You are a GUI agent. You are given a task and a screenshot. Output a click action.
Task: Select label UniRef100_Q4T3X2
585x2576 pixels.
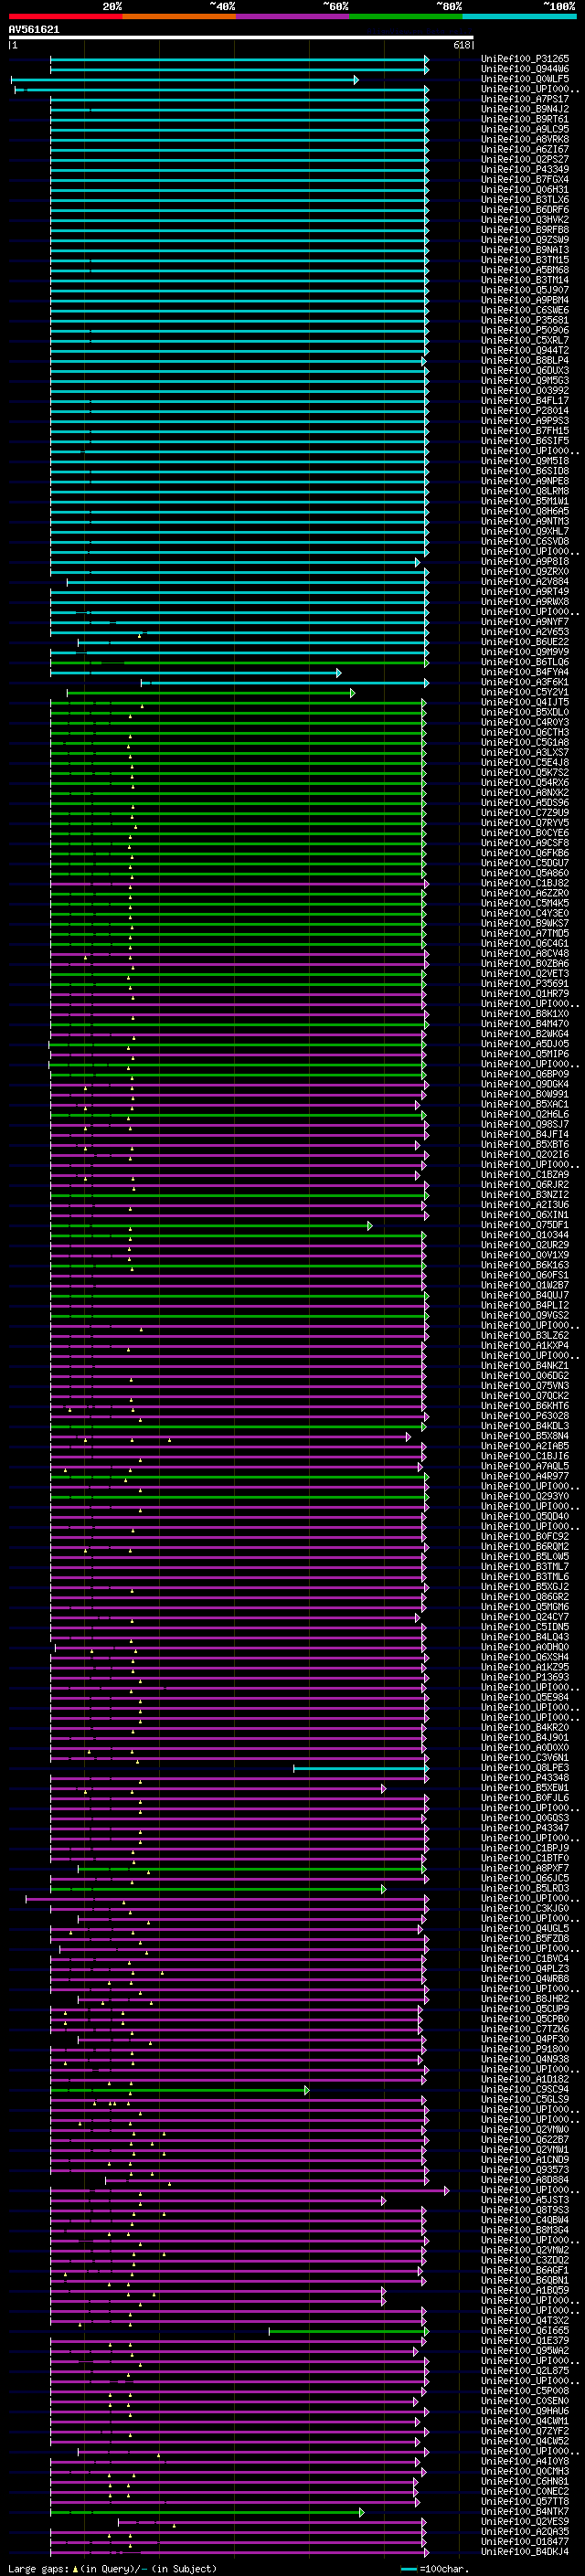coord(525,2320)
